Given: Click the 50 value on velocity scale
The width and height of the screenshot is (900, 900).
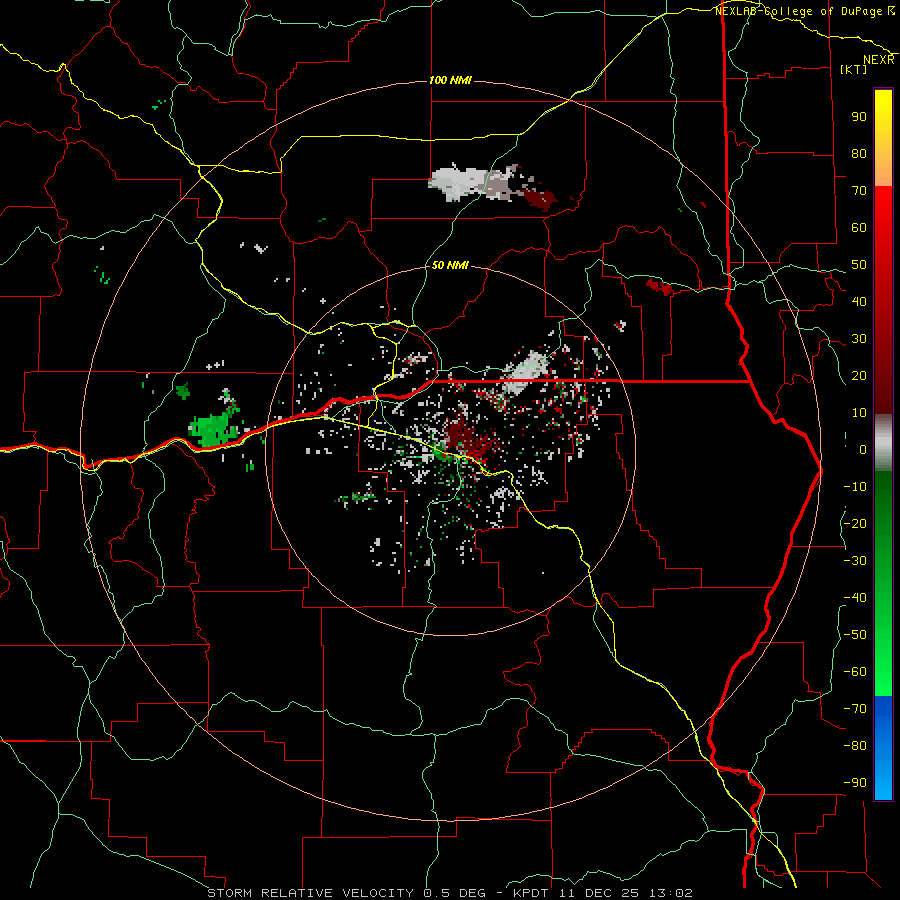Looking at the screenshot, I should point(859,265).
